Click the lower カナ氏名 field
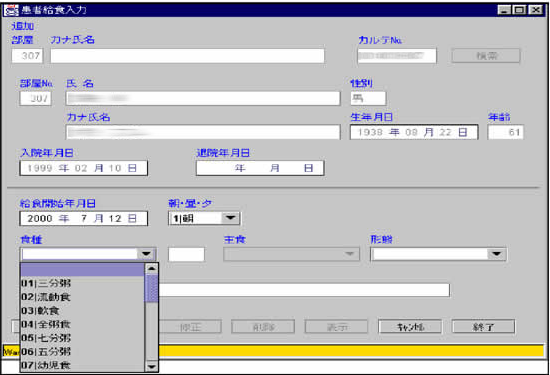The image size is (550, 375). click(x=203, y=132)
